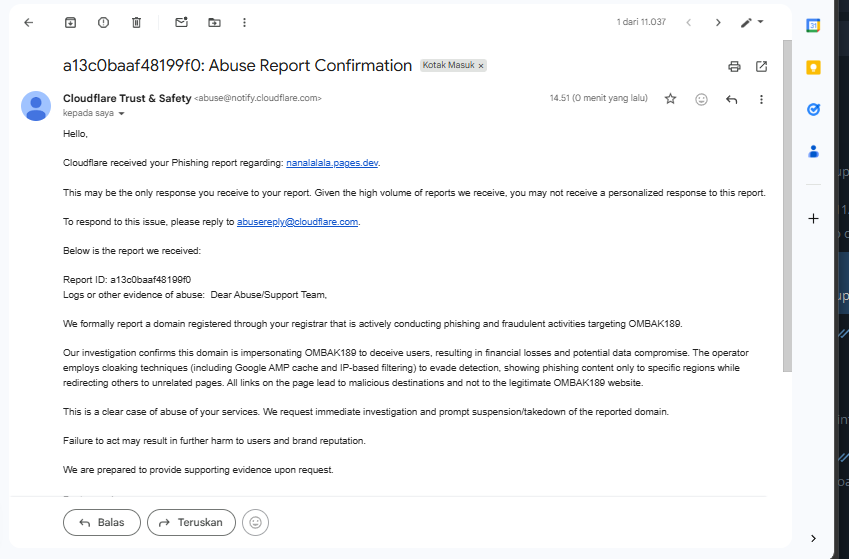849x559 pixels.
Task: Print the Abuse Report Confirmation email
Action: coord(734,66)
